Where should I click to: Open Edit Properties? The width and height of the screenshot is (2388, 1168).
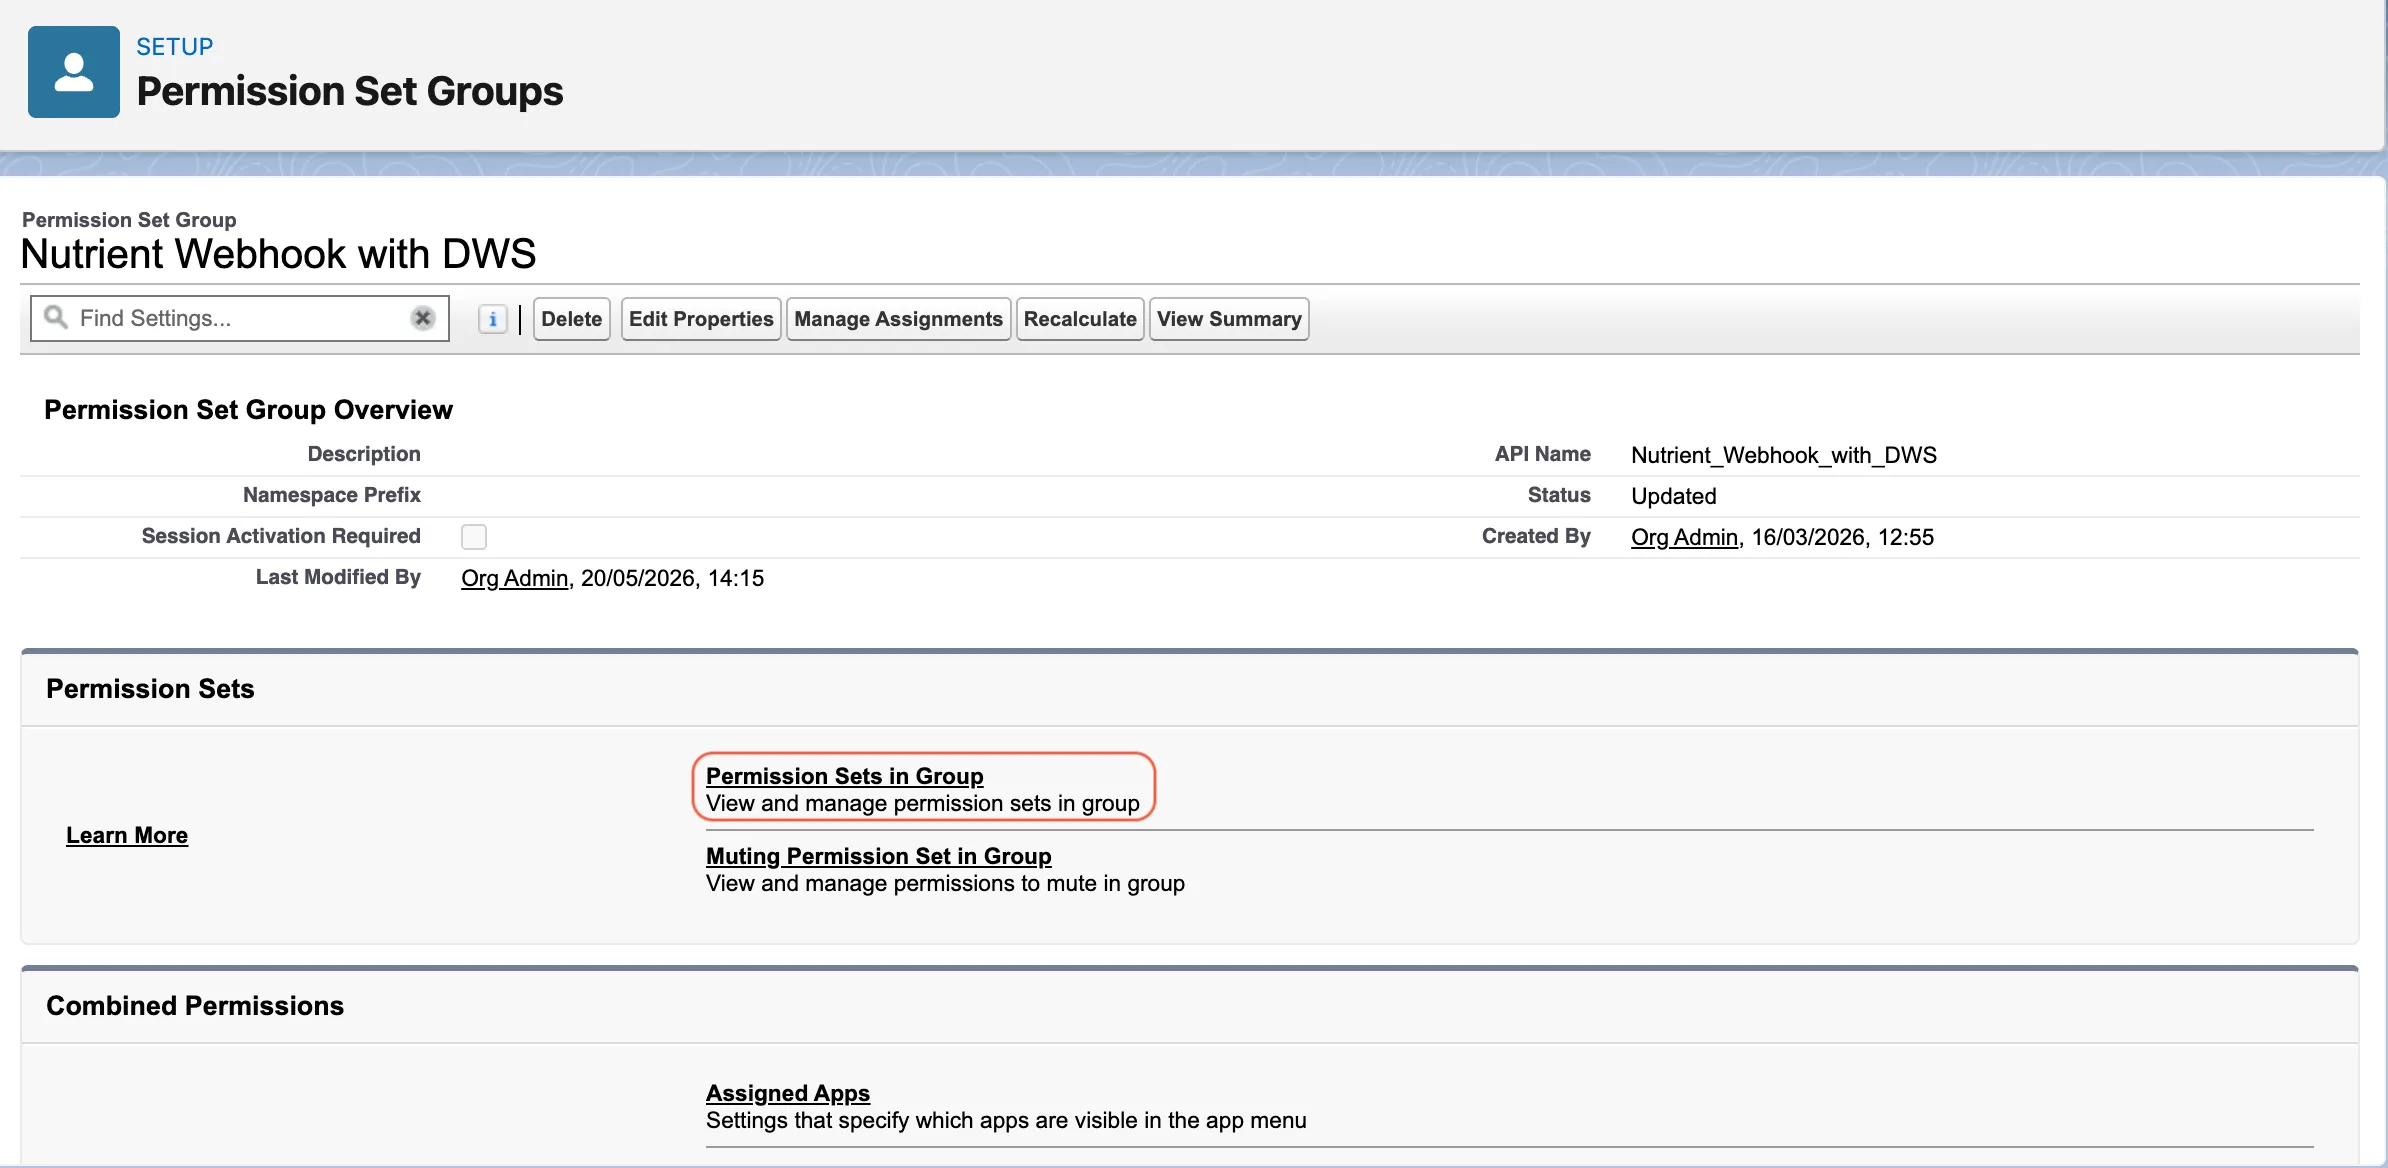click(x=701, y=319)
